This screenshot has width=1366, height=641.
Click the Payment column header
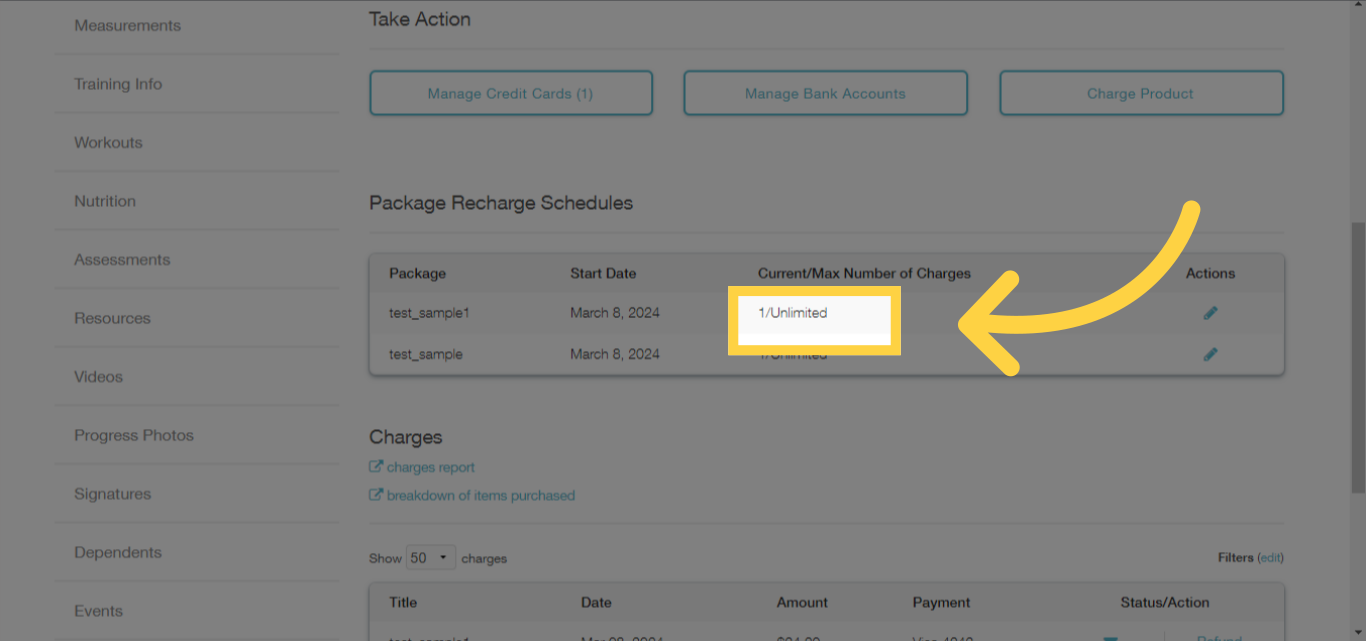(941, 602)
